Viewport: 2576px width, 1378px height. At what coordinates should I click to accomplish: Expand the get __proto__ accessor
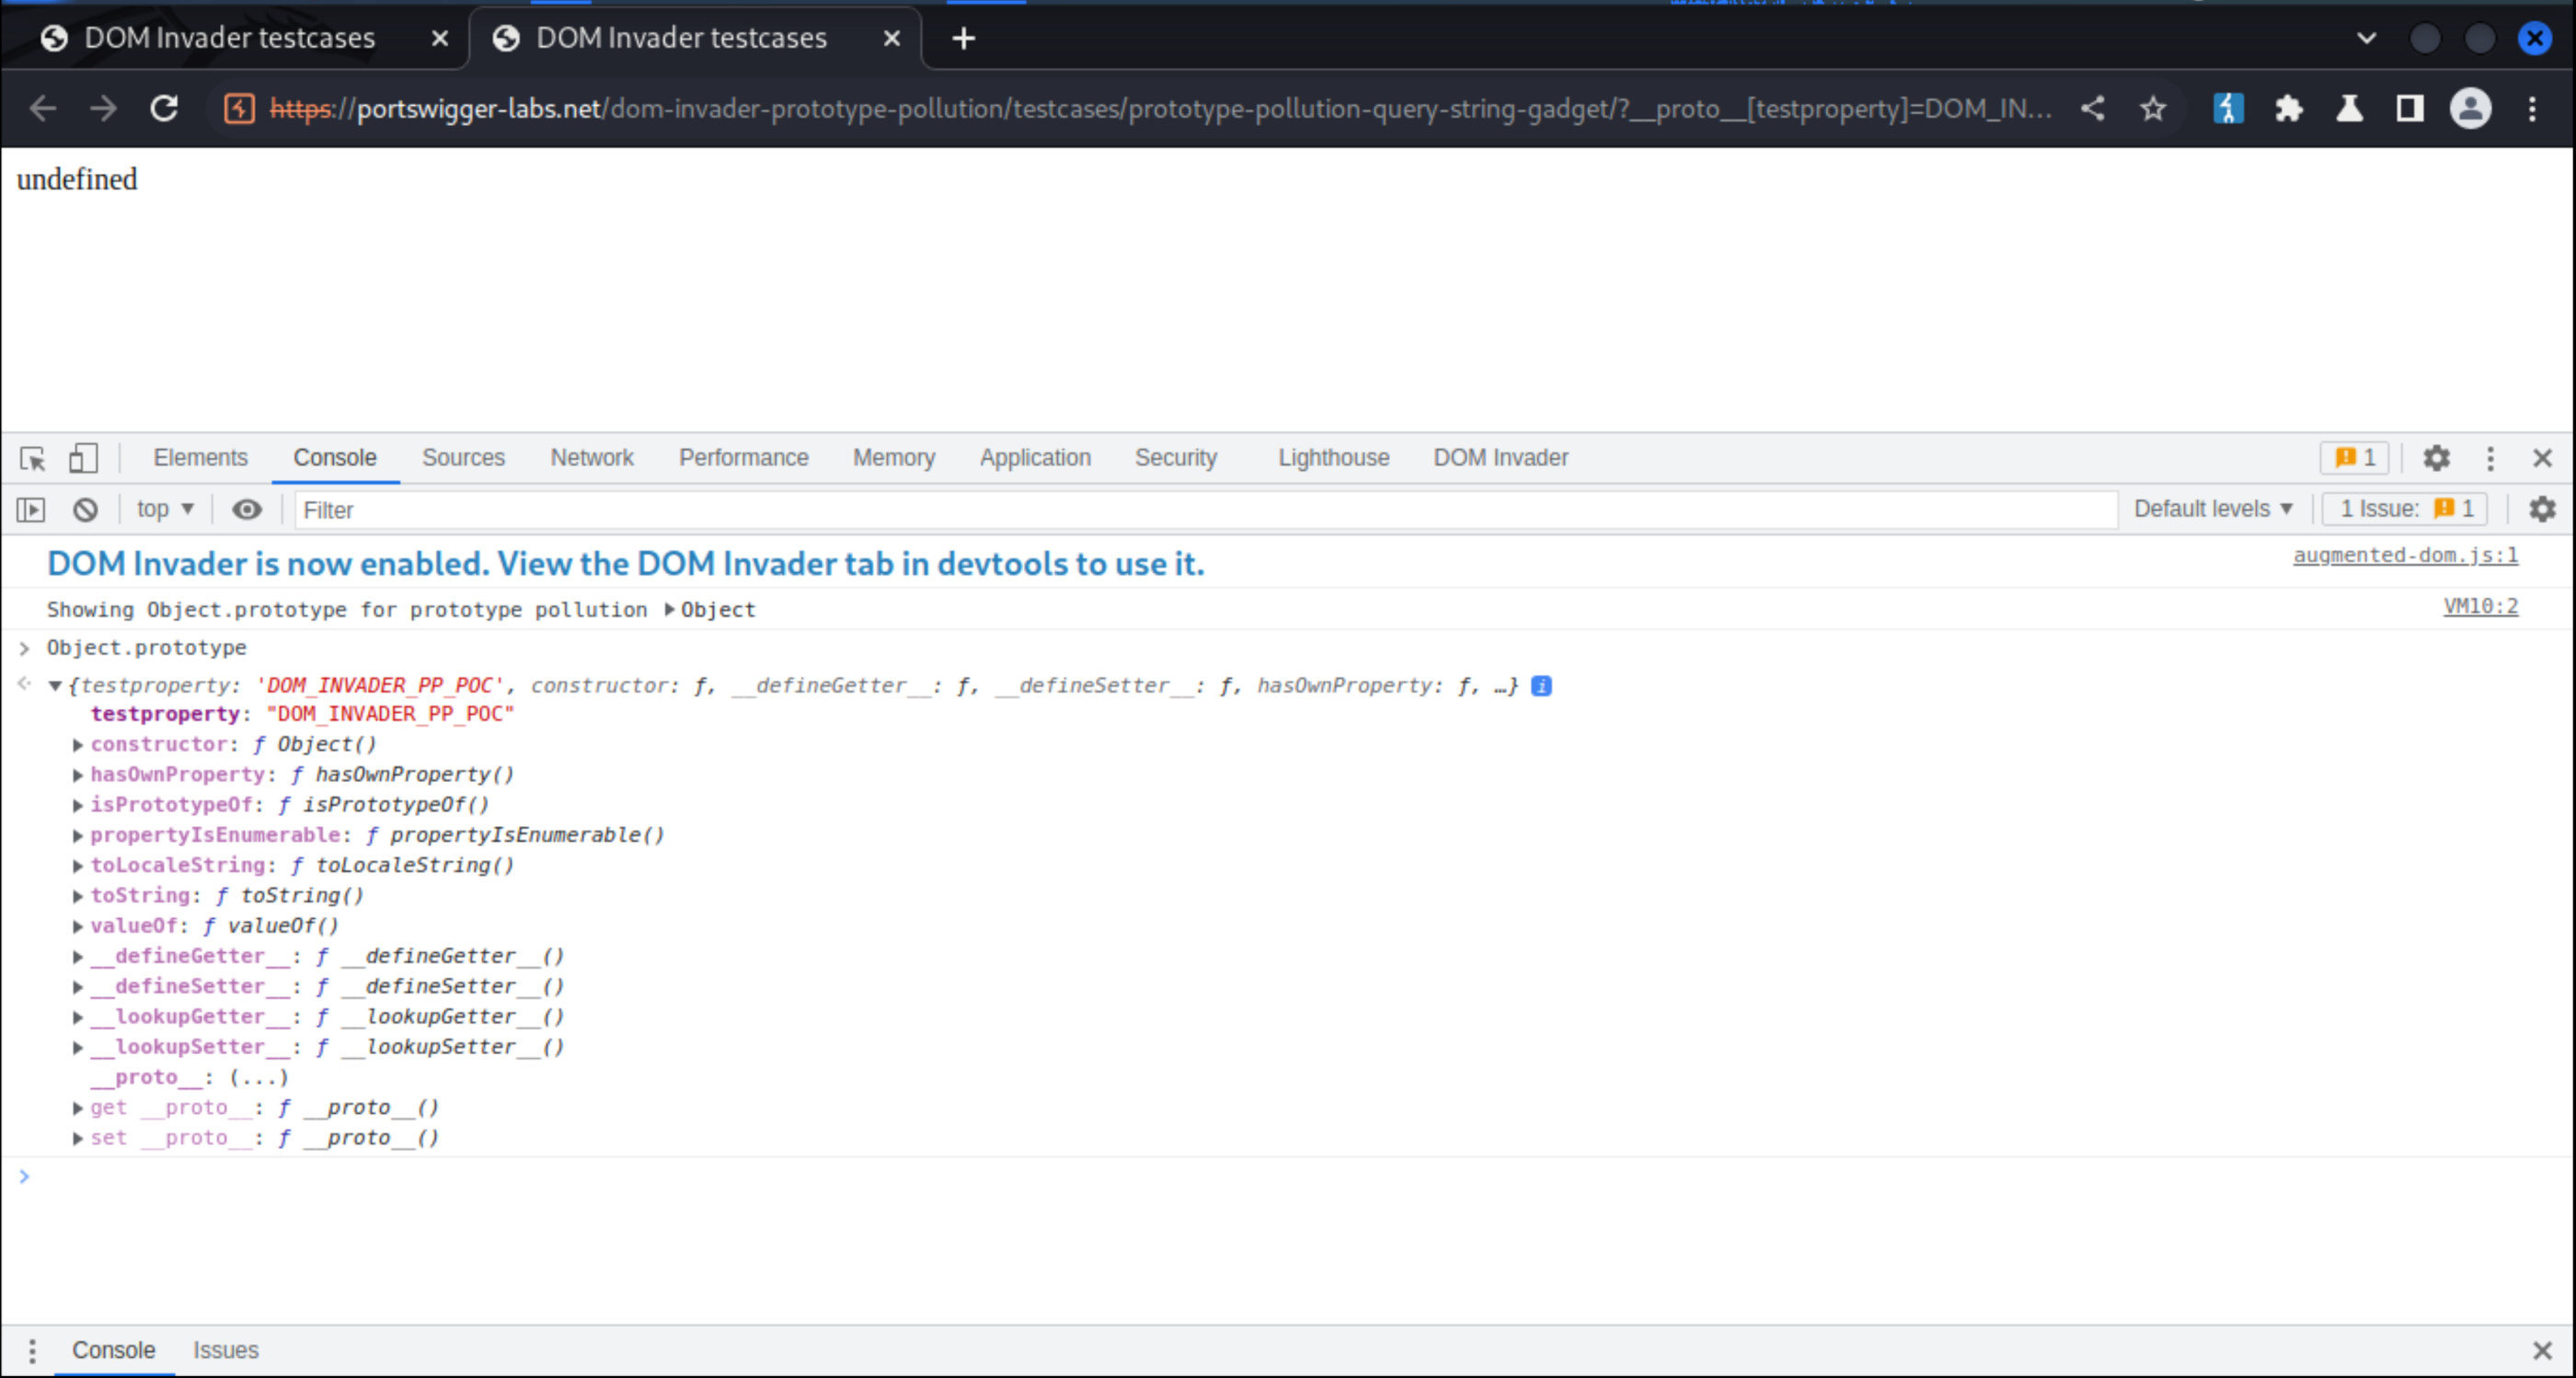click(77, 1108)
